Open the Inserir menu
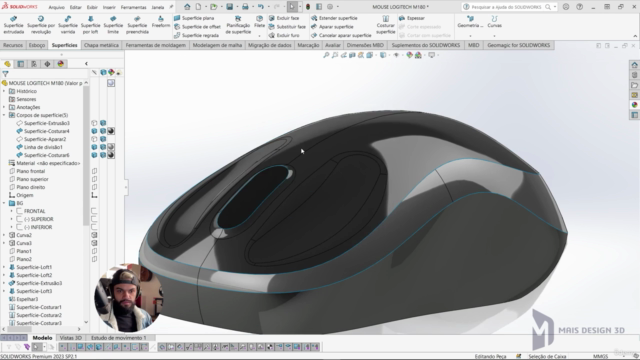Viewport: 640px width, 360px height. [109, 7]
